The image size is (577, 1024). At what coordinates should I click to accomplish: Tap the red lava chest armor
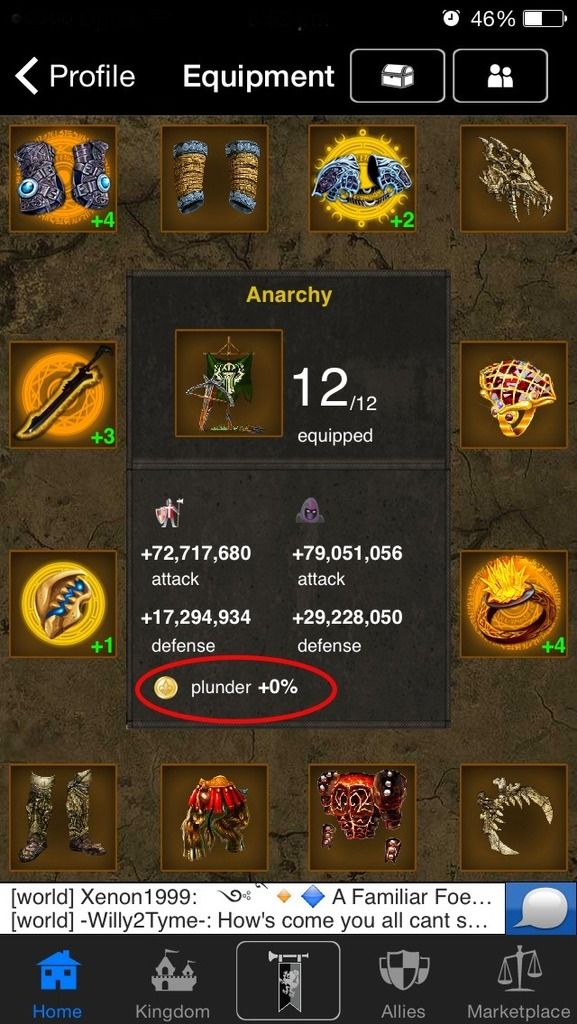point(362,817)
